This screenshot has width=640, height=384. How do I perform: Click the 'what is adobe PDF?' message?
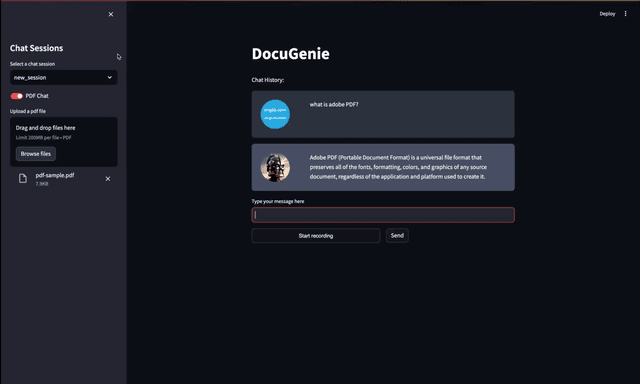pyautogui.click(x=334, y=104)
